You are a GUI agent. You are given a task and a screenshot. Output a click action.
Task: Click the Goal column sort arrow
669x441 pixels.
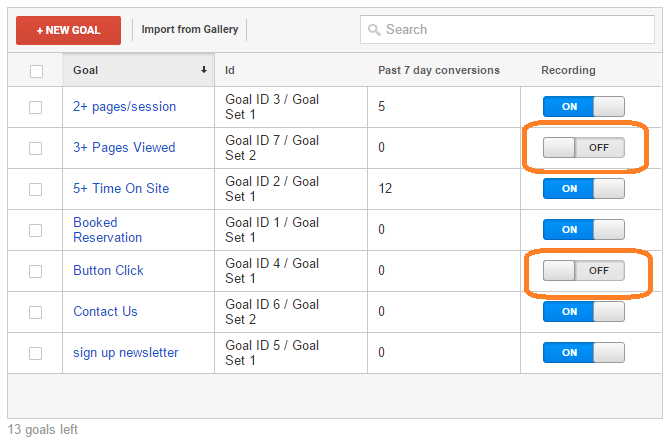[204, 70]
